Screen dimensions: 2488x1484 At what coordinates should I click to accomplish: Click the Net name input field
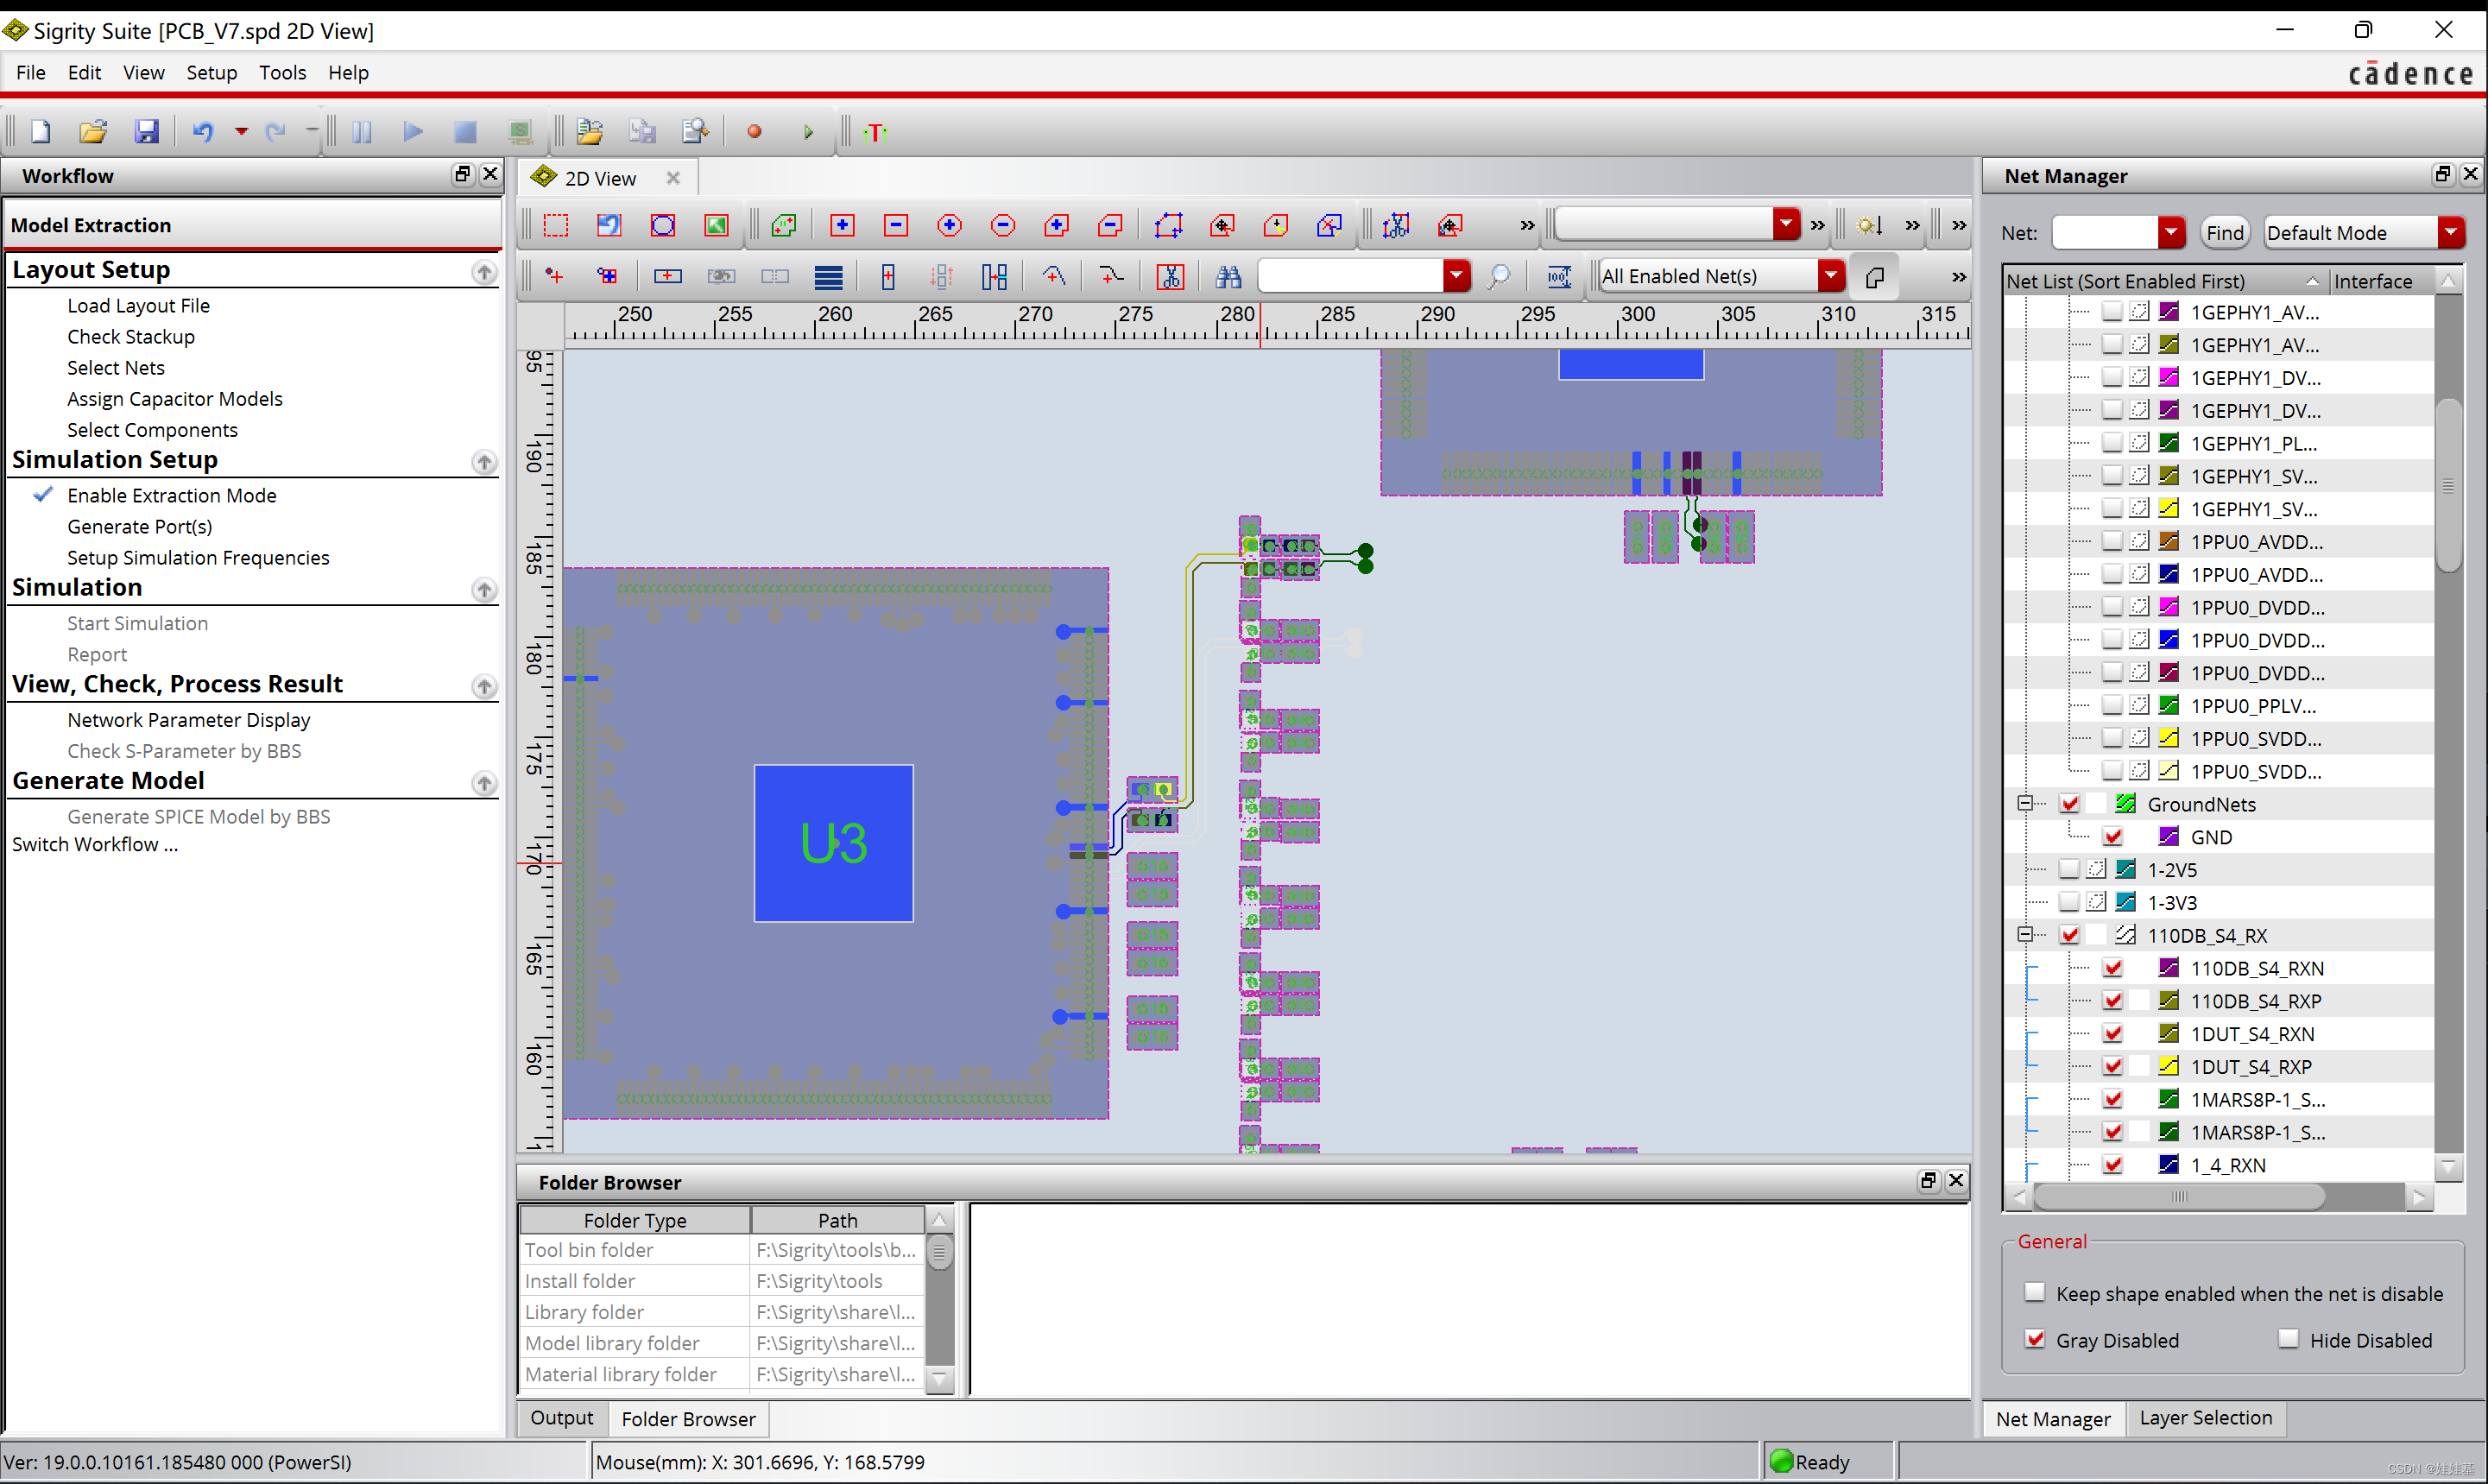pos(2104,233)
